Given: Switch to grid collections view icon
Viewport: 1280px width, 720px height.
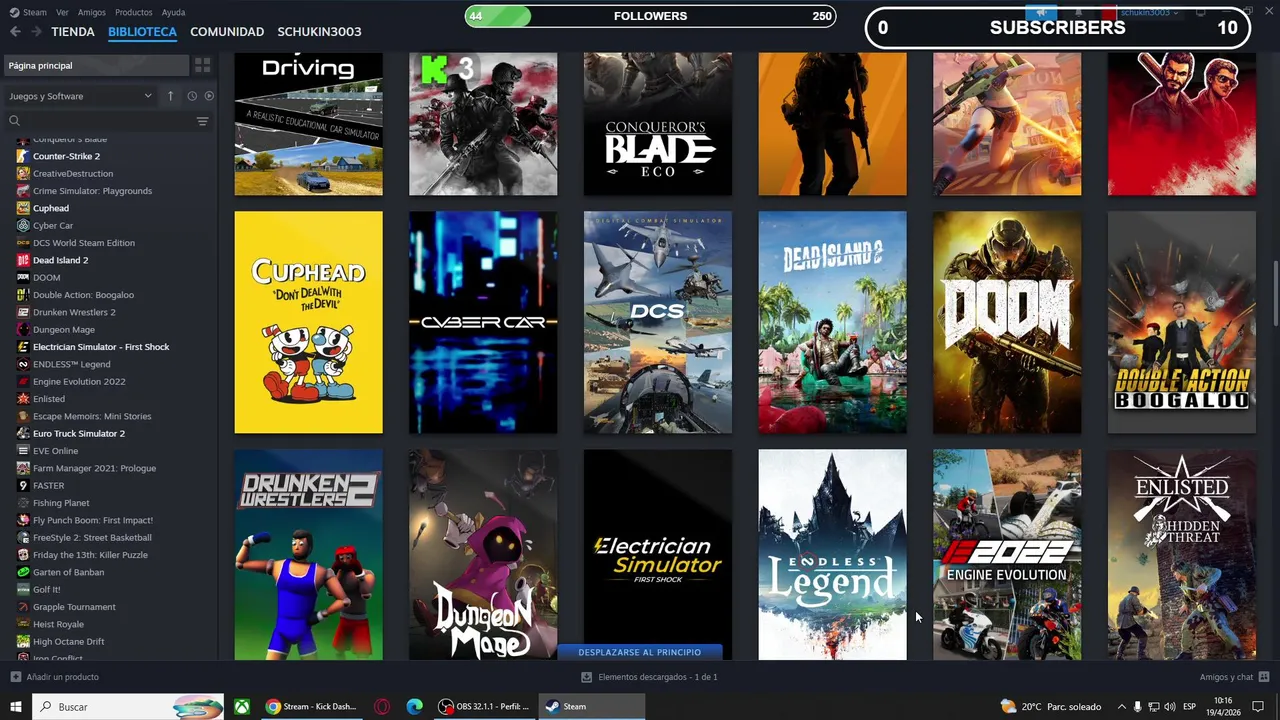Looking at the screenshot, I should click(202, 65).
